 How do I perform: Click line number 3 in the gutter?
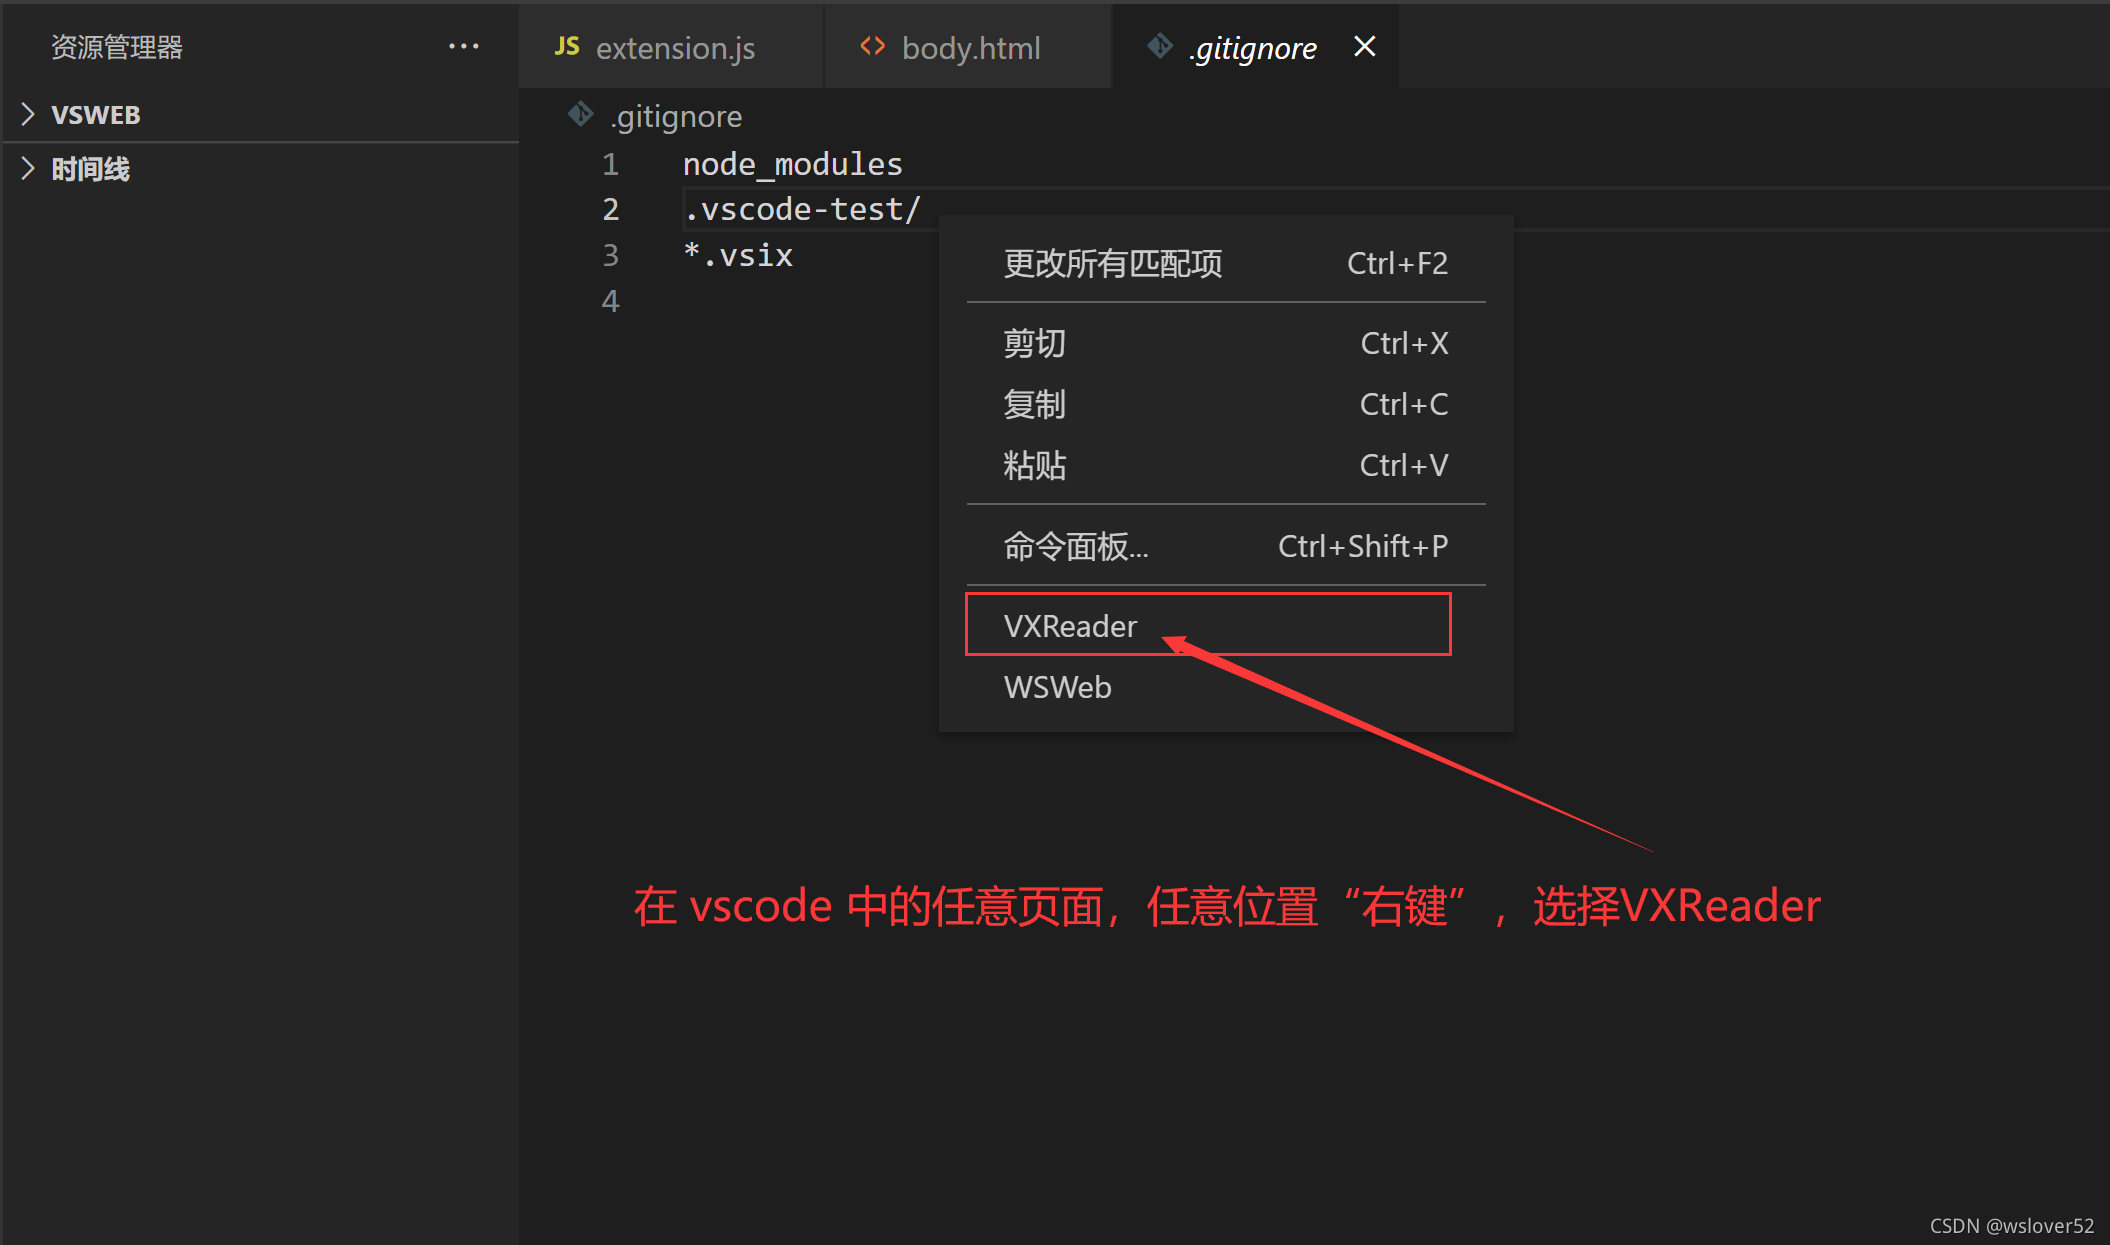coord(610,255)
